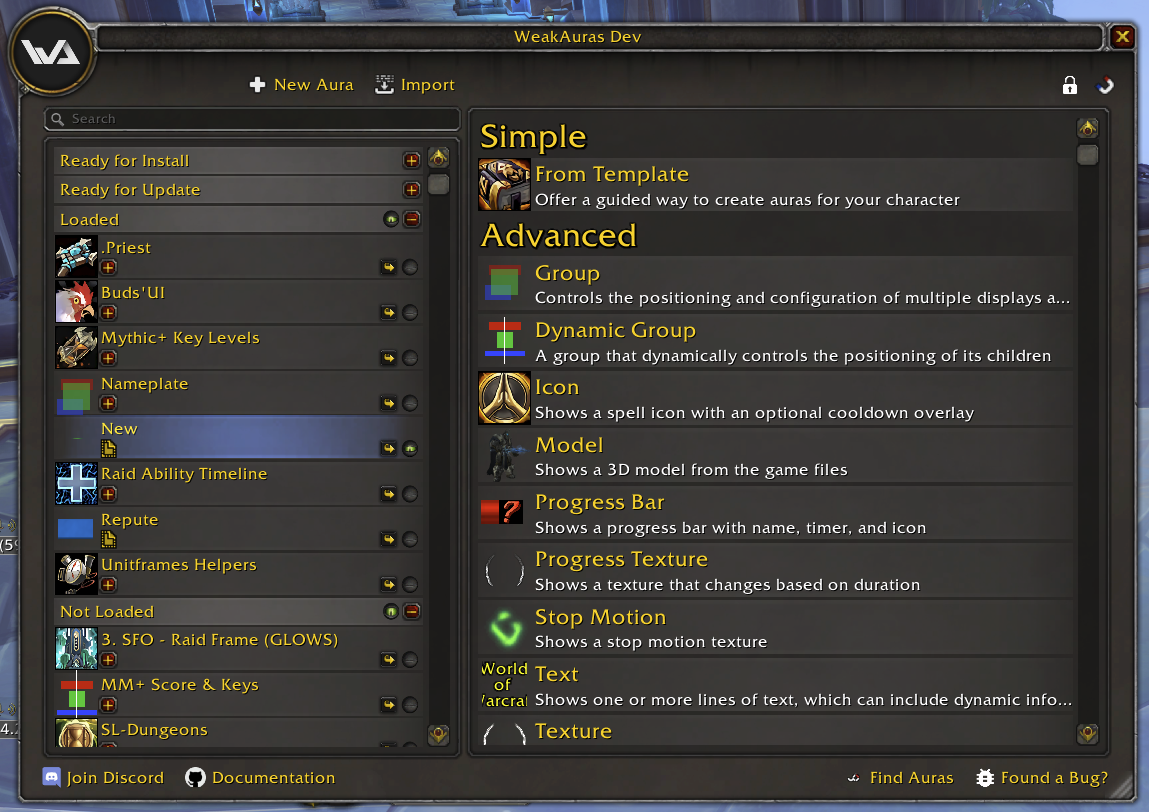Screen dimensions: 1149x812
Task: Open the Model aura type
Action: [x=775, y=457]
